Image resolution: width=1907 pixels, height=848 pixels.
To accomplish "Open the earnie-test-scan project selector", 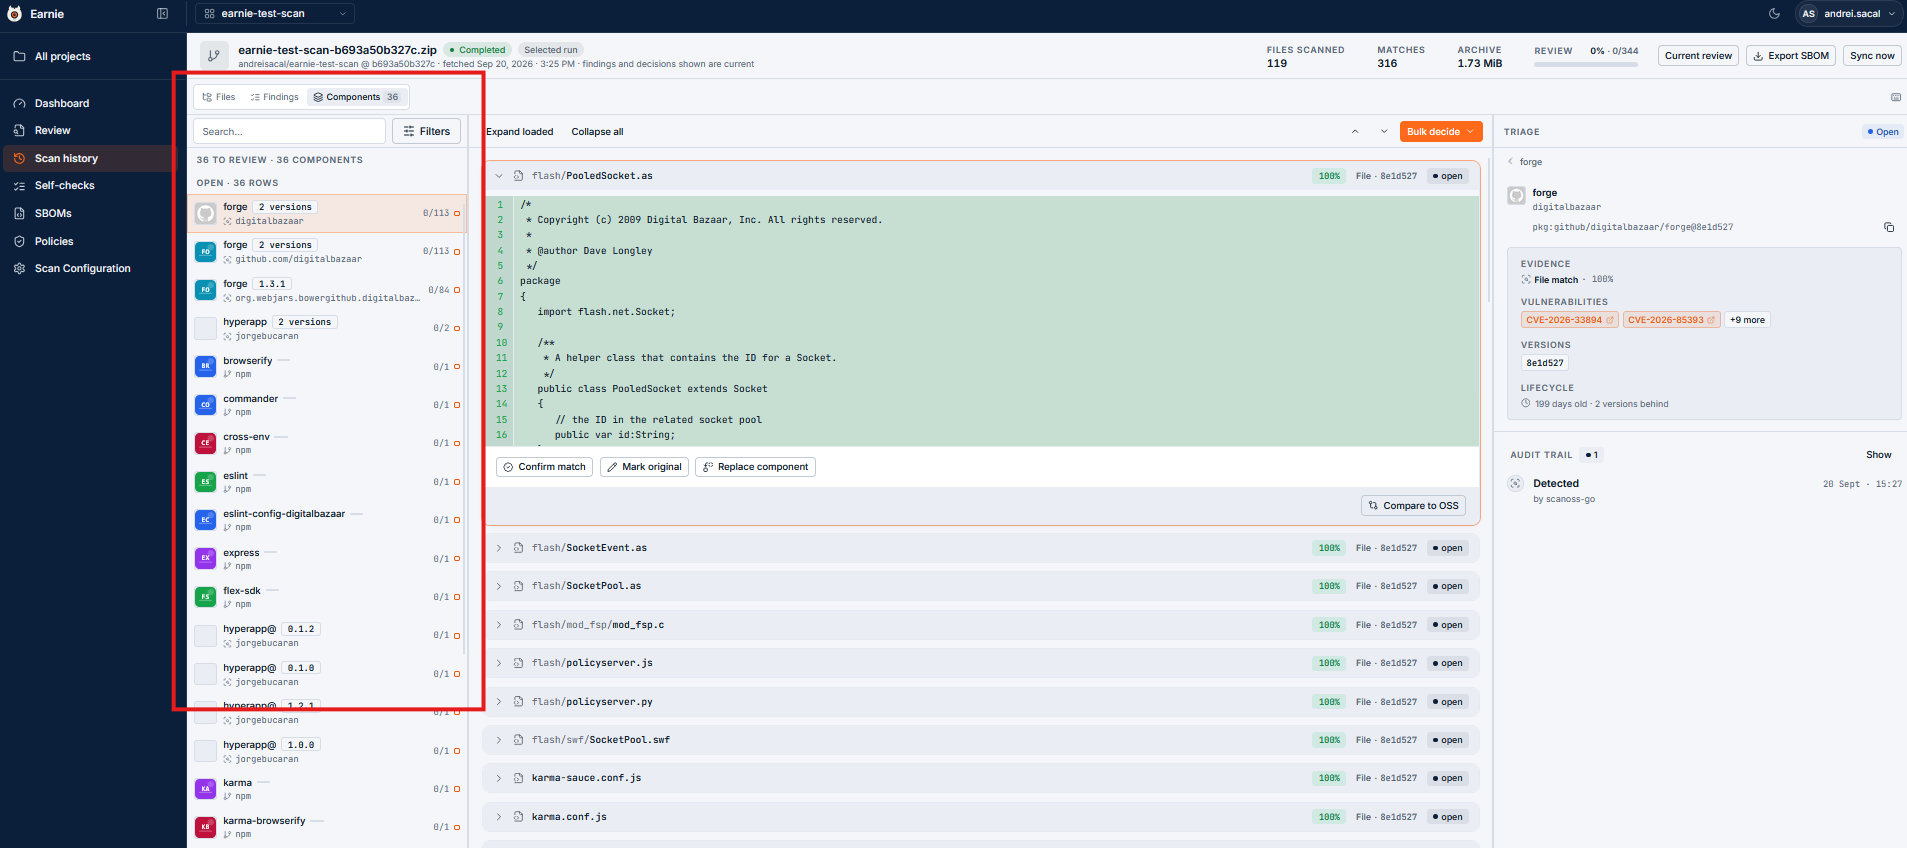I will click(x=275, y=14).
